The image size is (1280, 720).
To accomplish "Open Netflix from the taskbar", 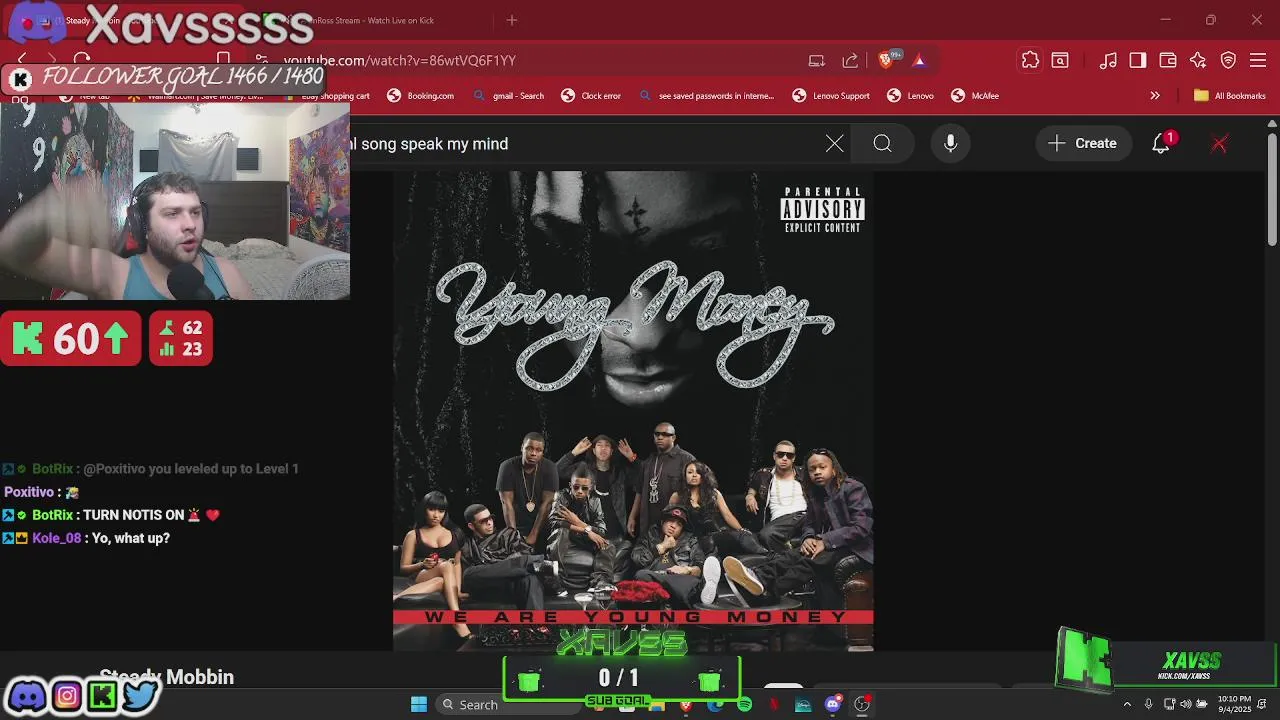I will (x=774, y=704).
